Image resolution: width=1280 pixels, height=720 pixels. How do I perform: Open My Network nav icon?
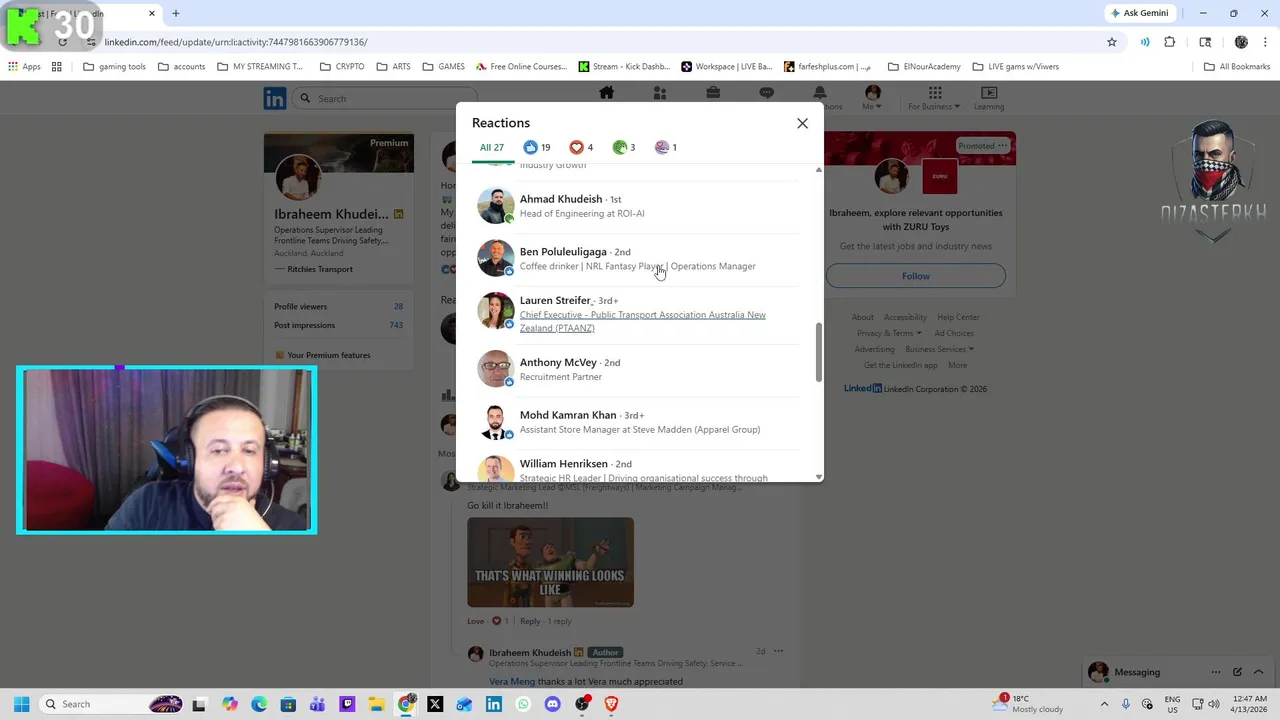click(x=659, y=93)
